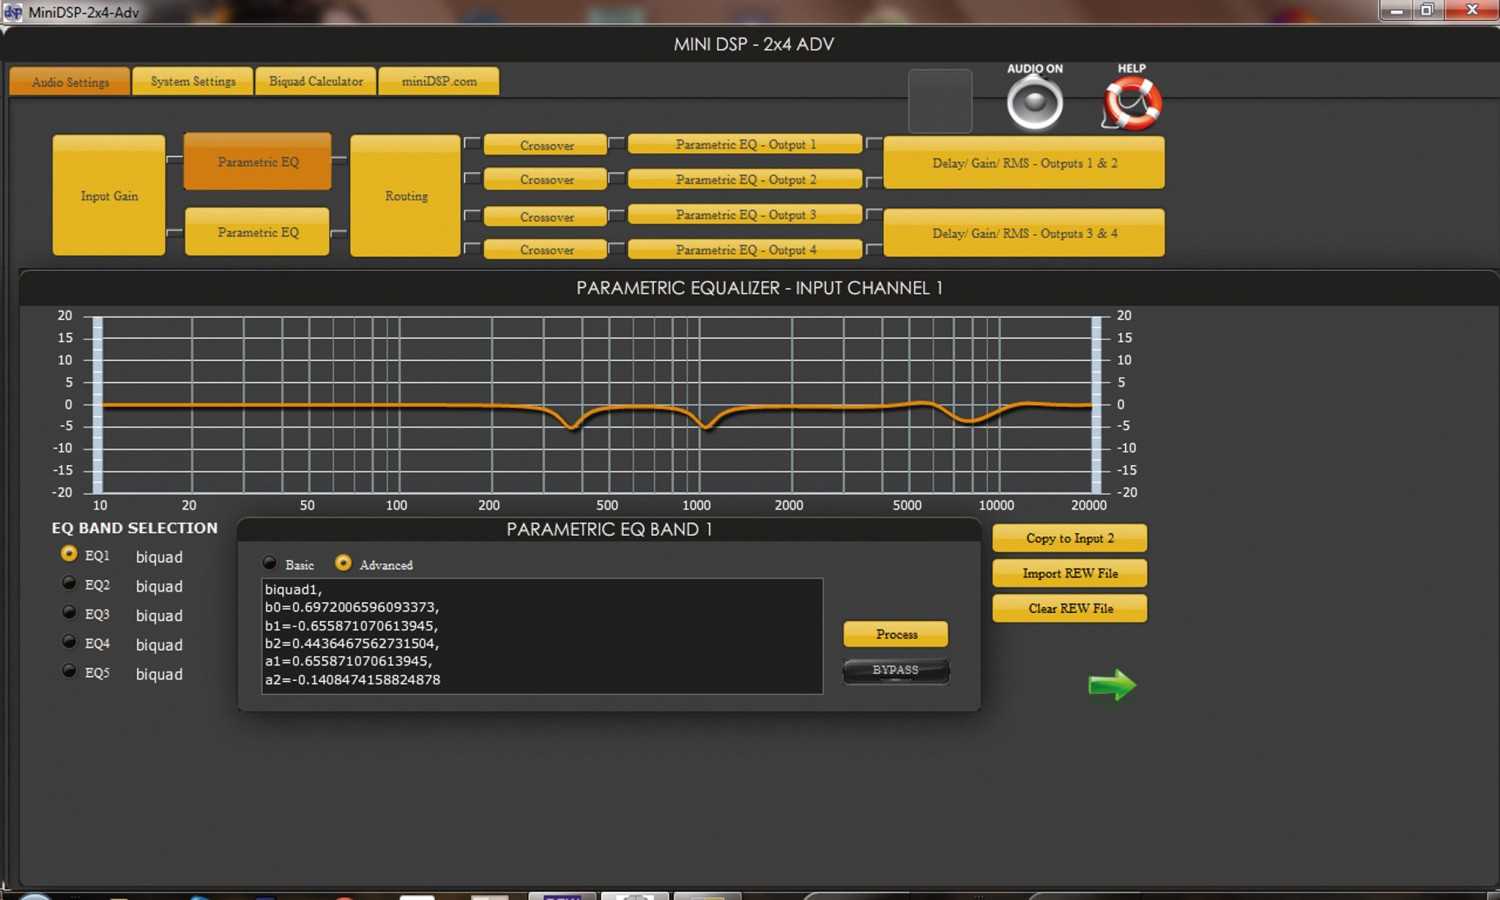Open the Input Gain block

(109, 196)
